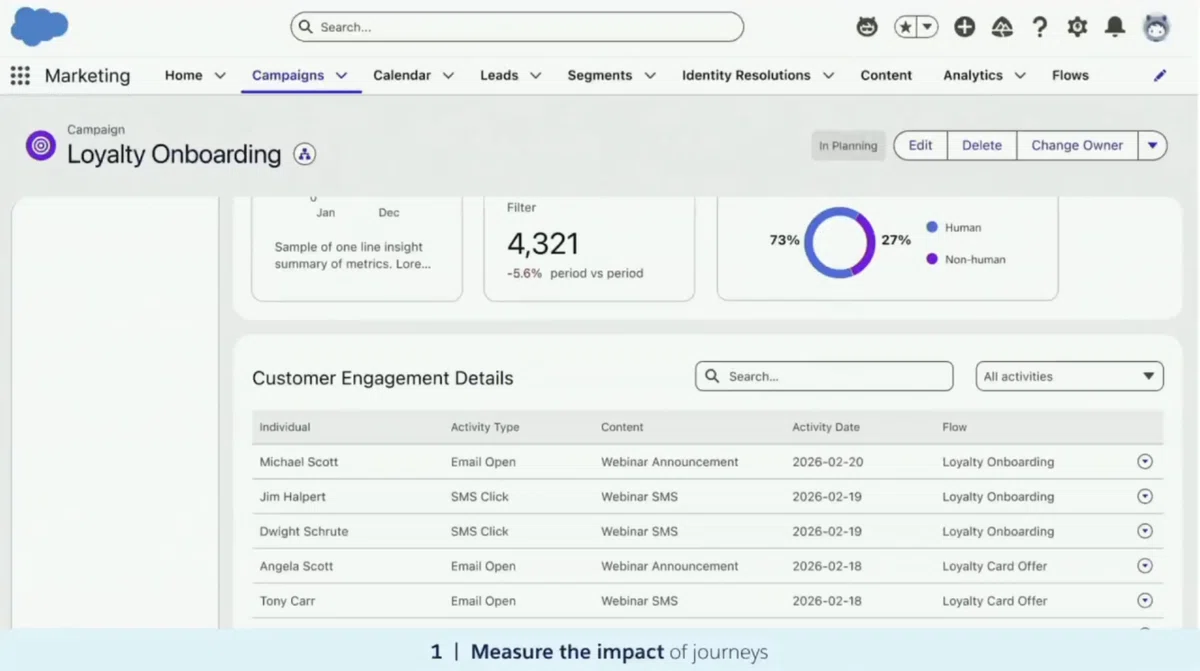Expand the Calendar tab chevron
This screenshot has height=671, width=1200.
click(x=448, y=75)
